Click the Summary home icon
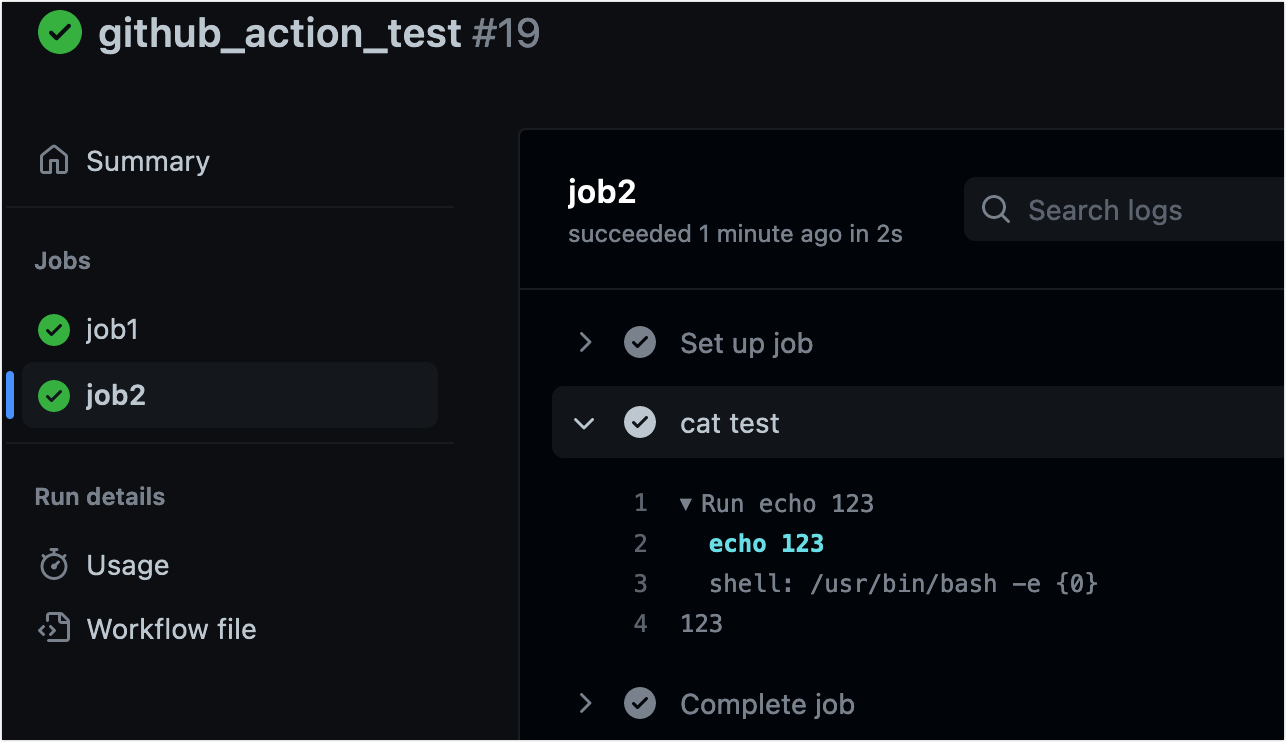Screen dimensions: 1286x742 53,160
